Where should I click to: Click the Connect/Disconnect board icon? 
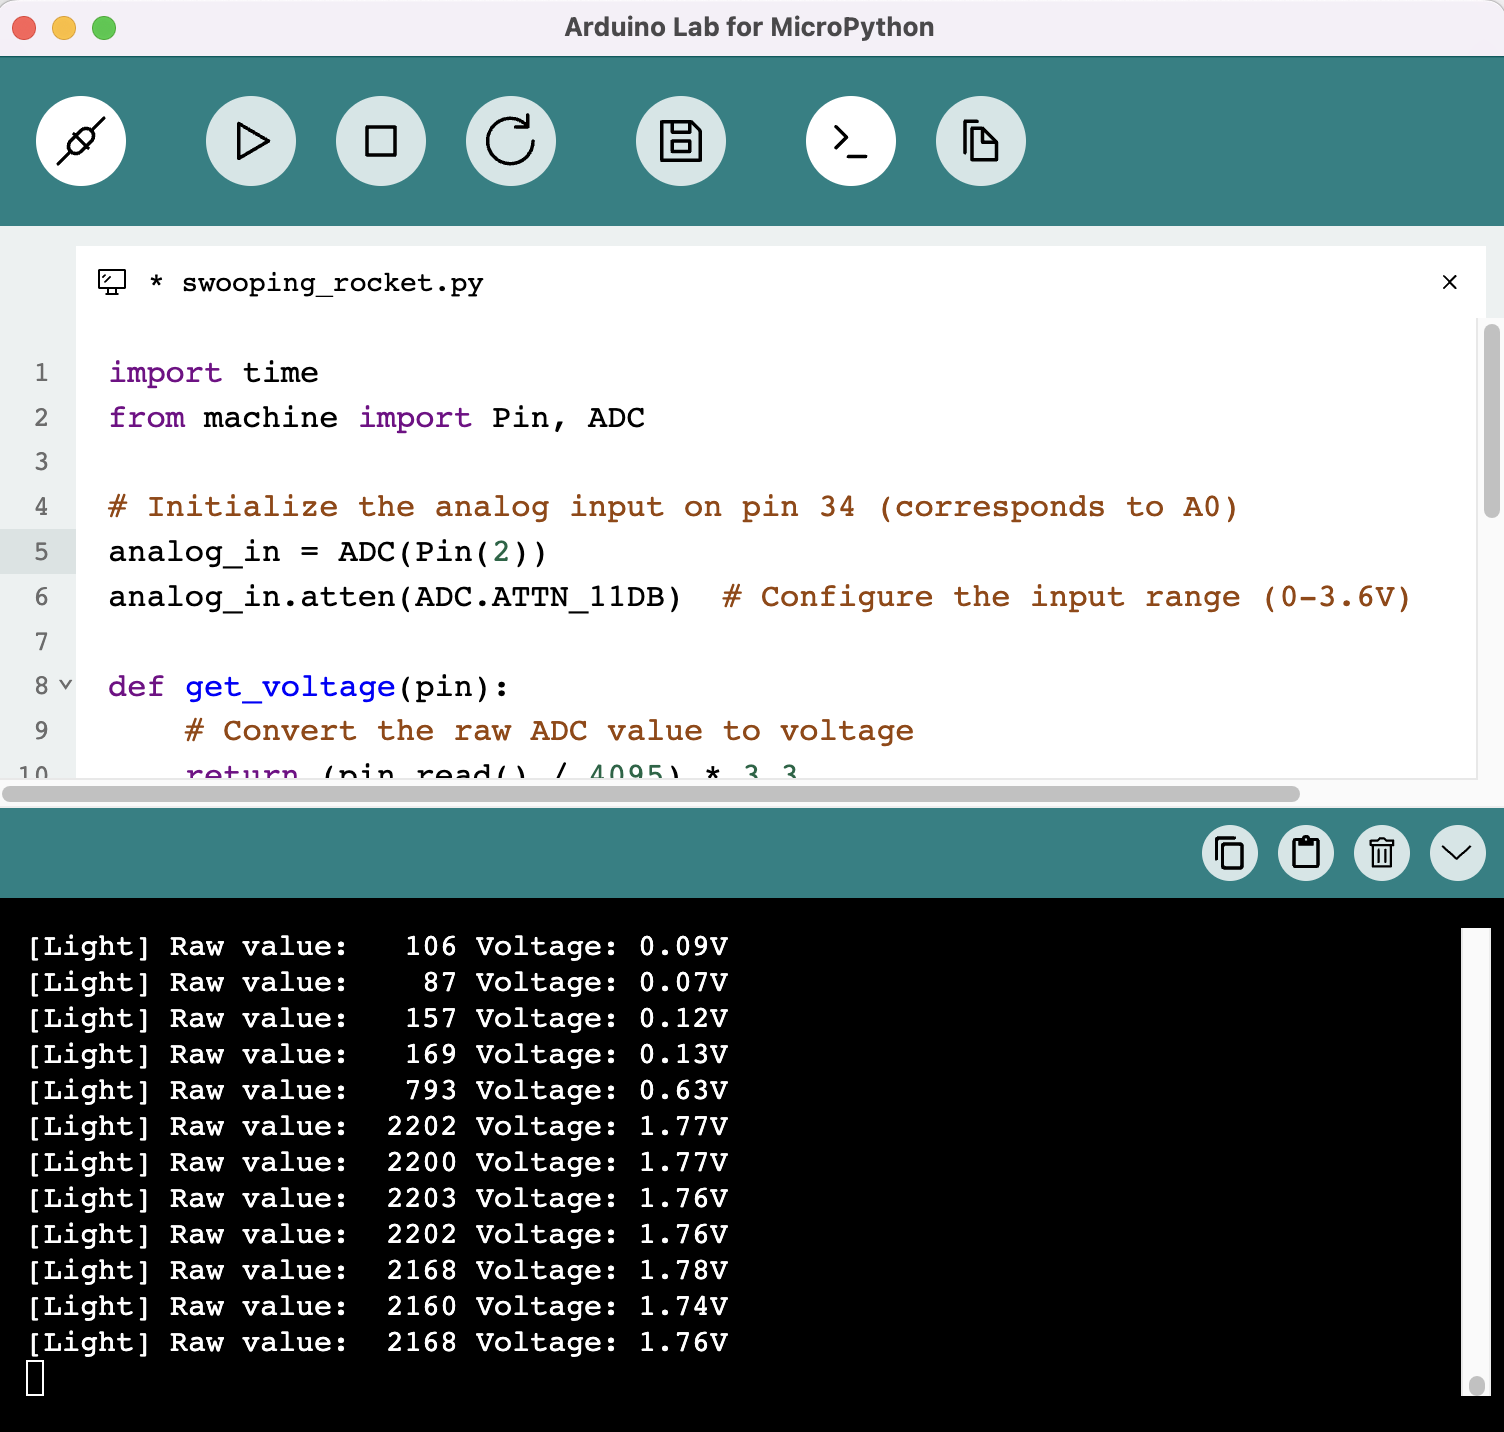(81, 141)
